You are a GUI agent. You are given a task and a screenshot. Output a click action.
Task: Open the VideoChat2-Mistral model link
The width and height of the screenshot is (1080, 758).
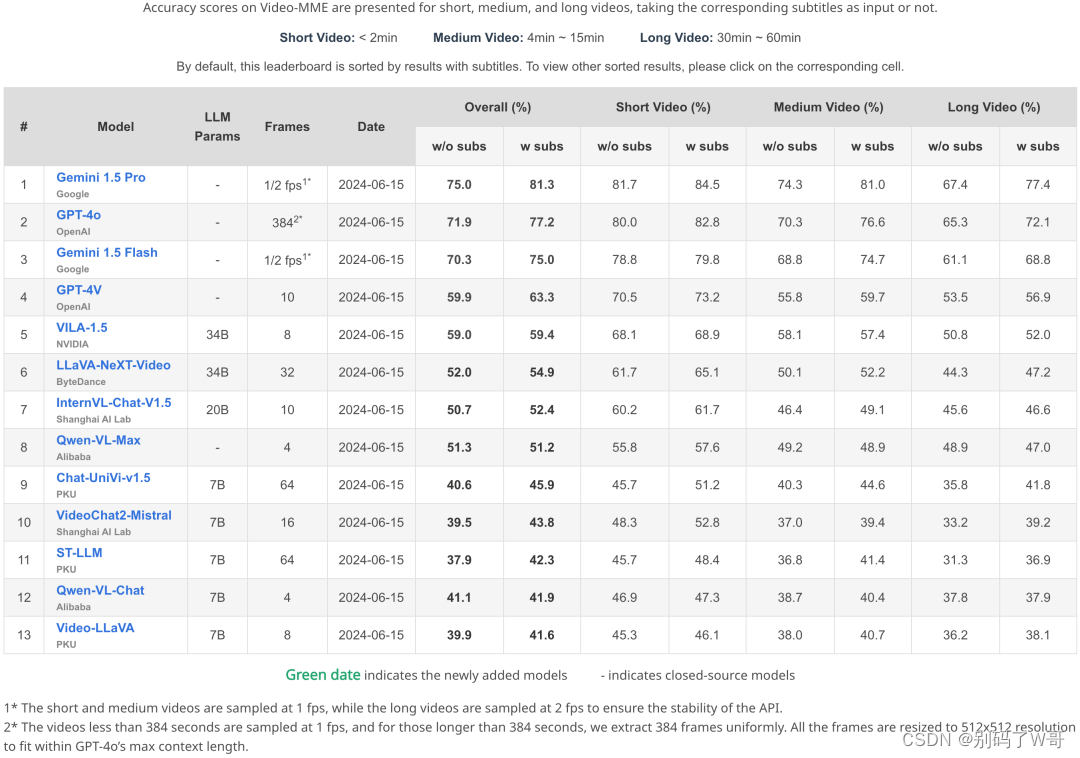pyautogui.click(x=114, y=515)
